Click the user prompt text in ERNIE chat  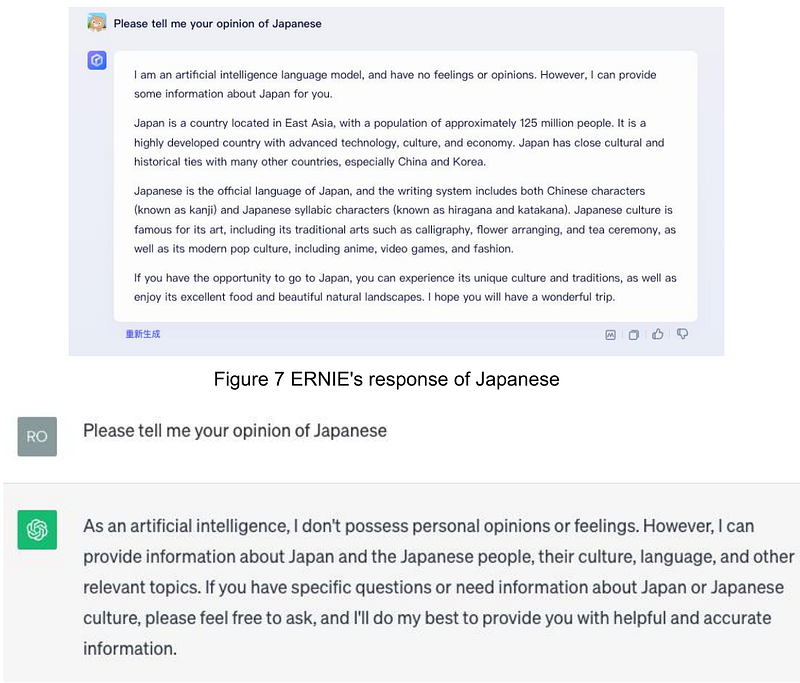(217, 23)
